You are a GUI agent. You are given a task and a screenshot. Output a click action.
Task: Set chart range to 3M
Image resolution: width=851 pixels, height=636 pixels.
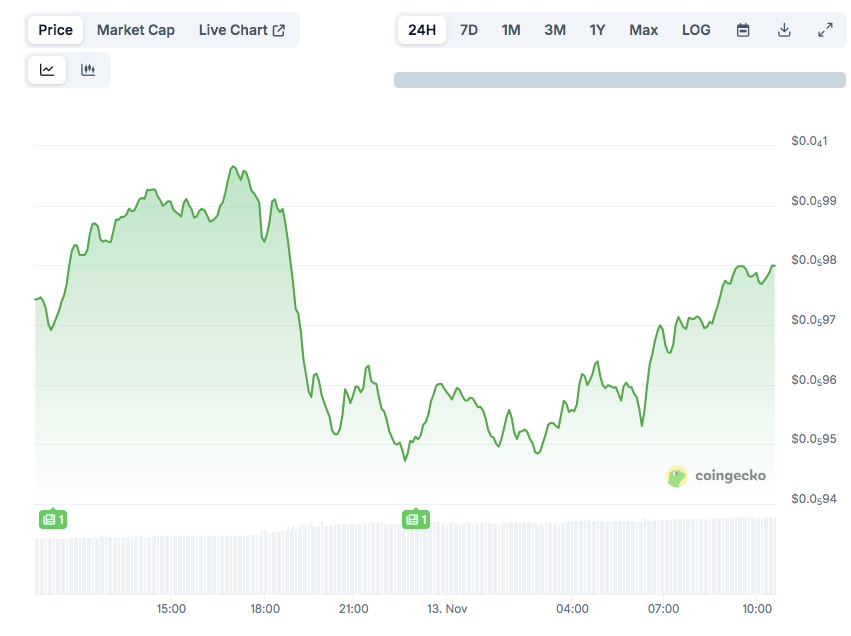[x=555, y=30]
